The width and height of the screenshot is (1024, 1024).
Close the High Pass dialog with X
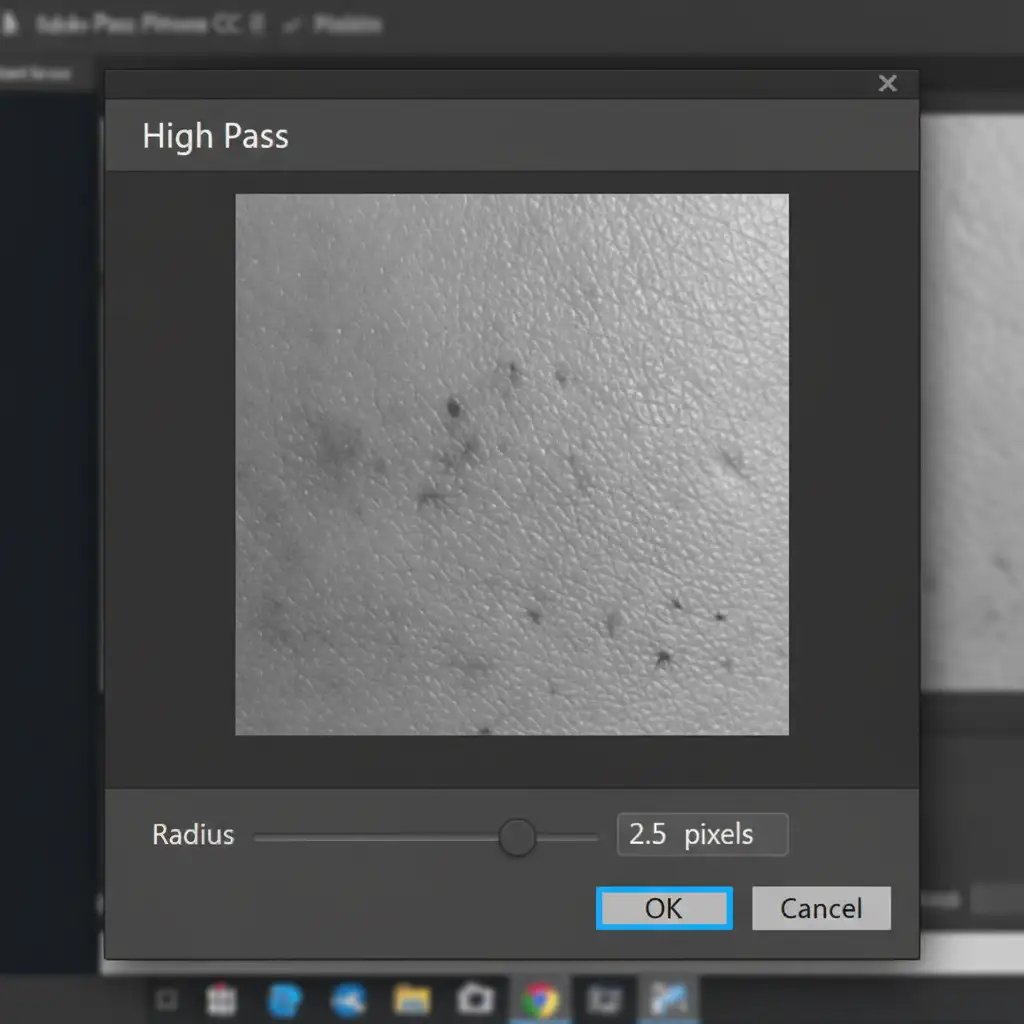click(887, 84)
